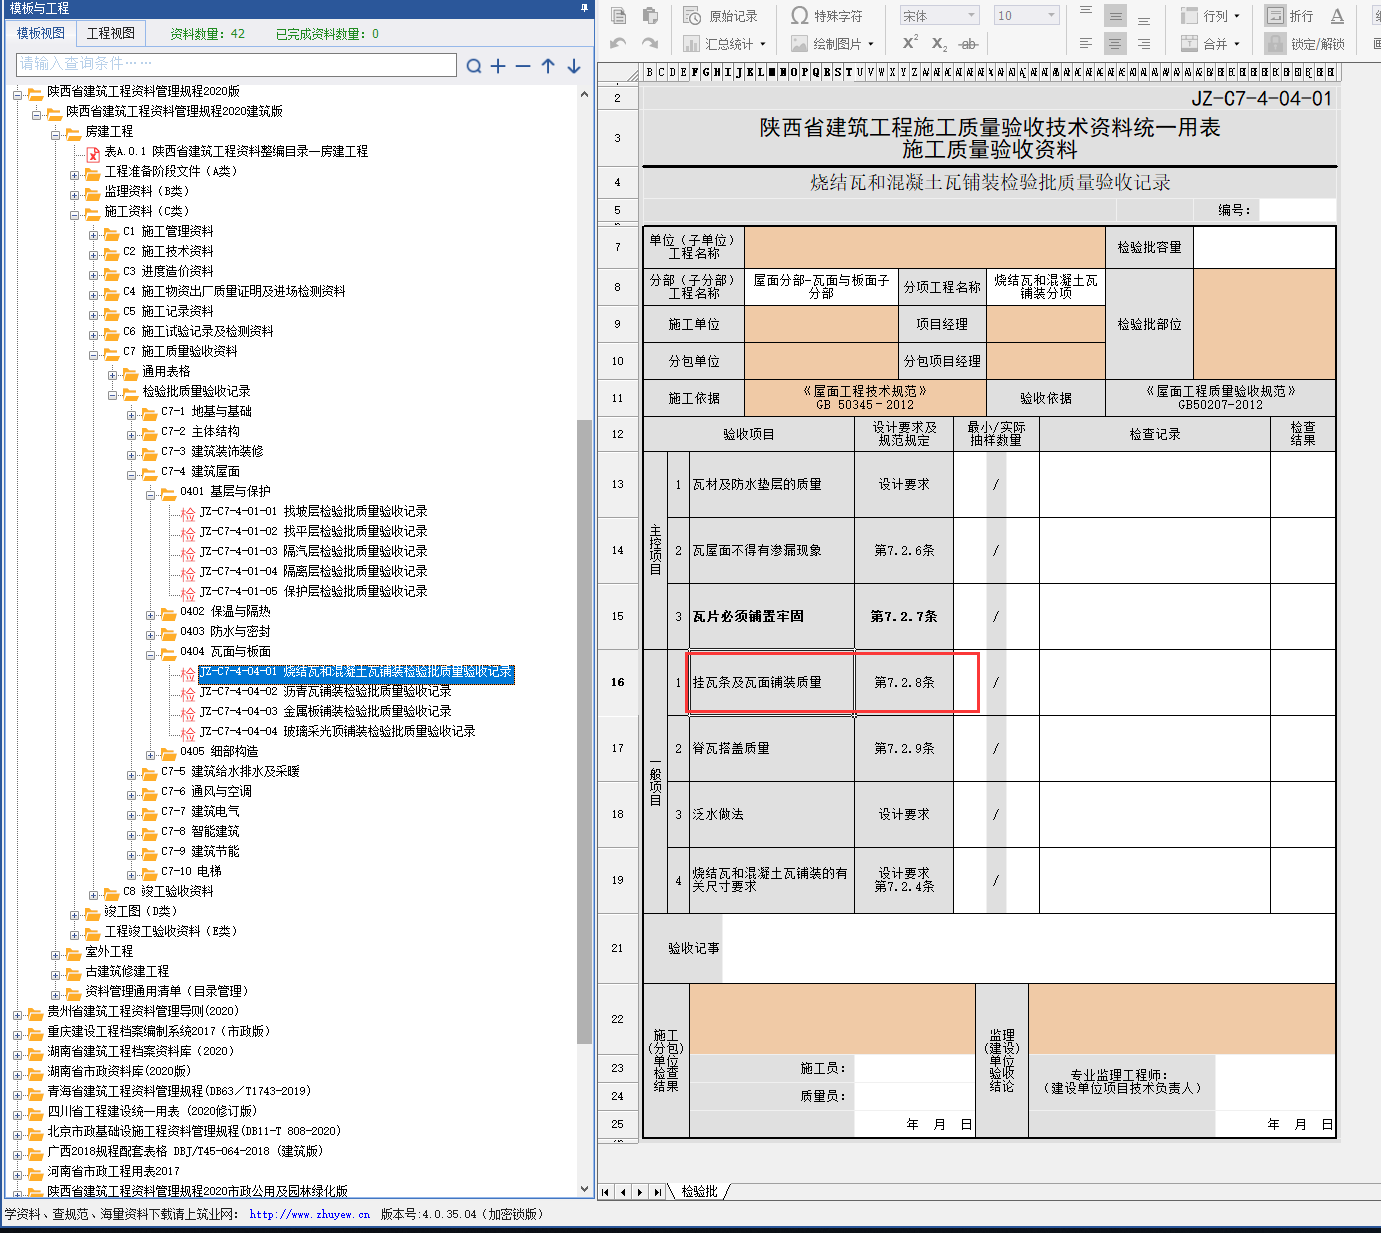Image resolution: width=1381 pixels, height=1233 pixels.
Task: Switch to the 模板视图 tab
Action: (41, 33)
